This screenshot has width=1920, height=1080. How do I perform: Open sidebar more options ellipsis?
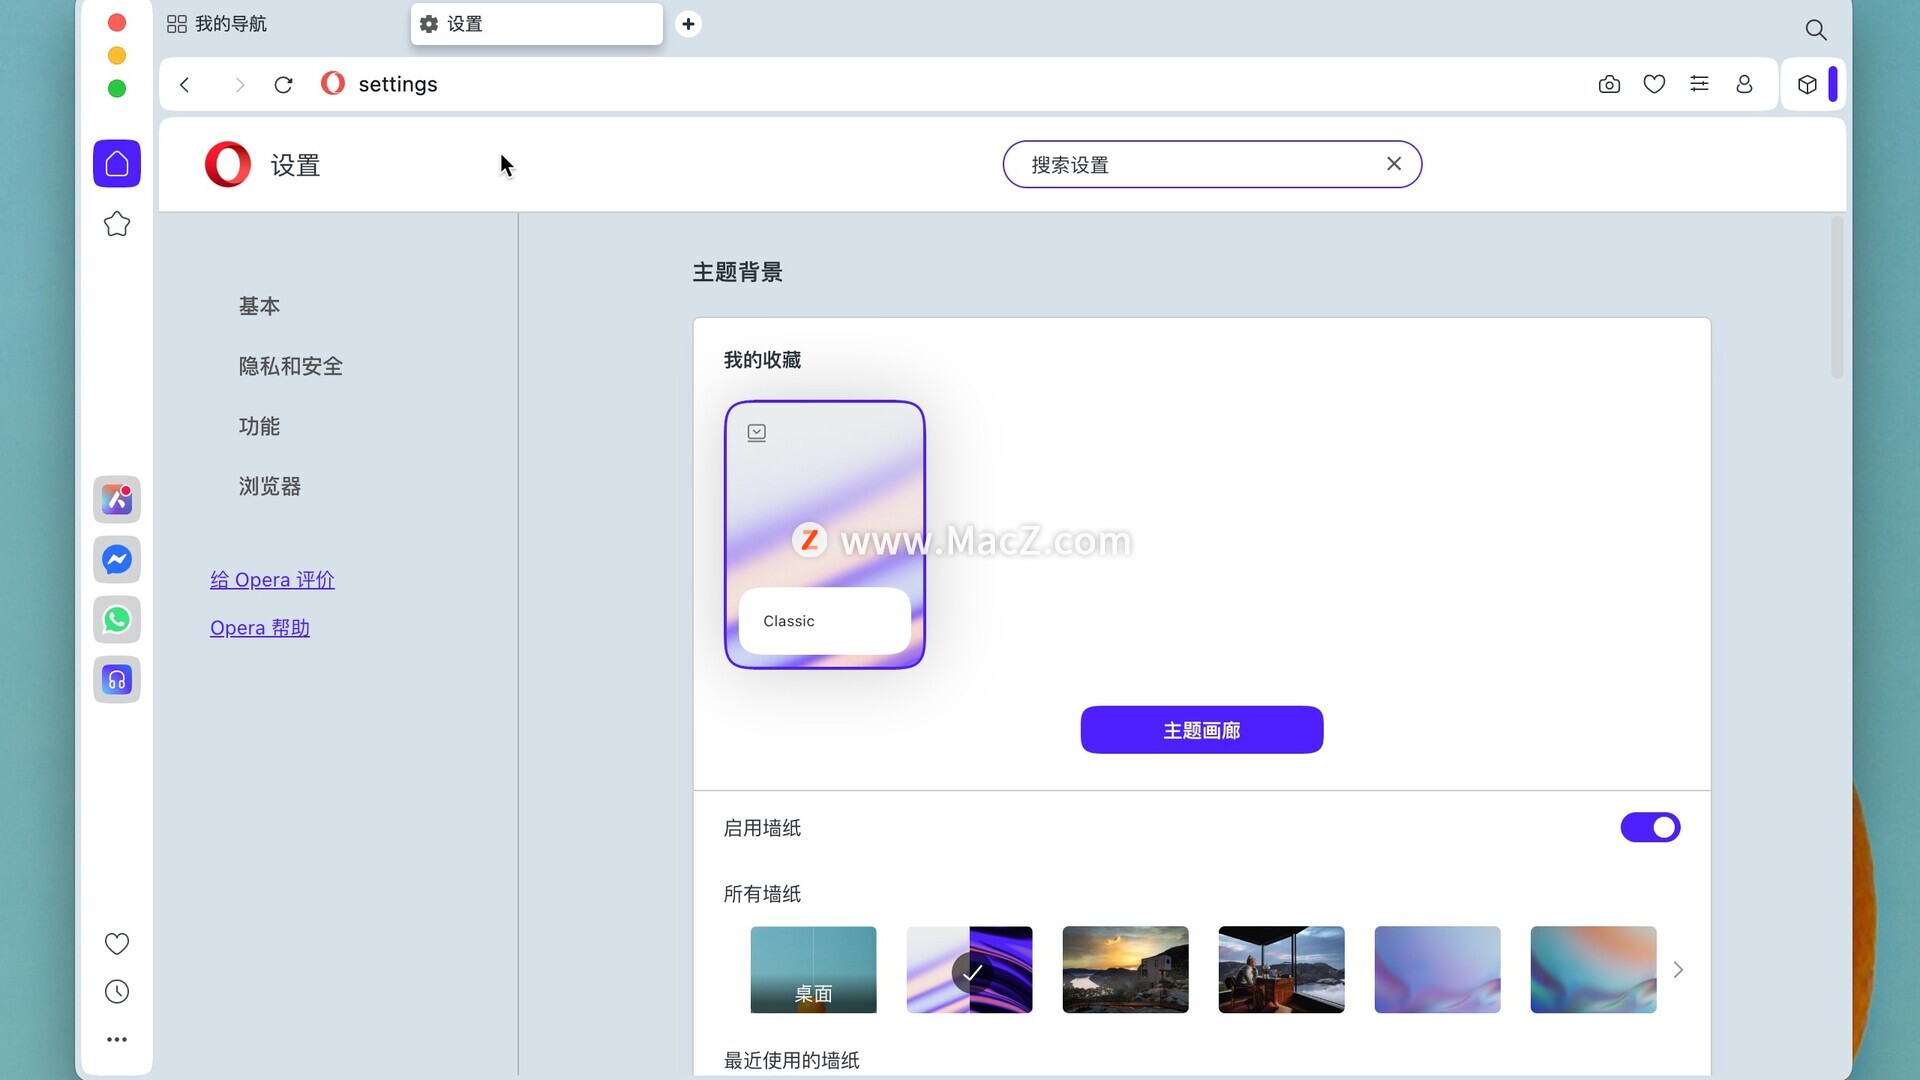tap(117, 1039)
